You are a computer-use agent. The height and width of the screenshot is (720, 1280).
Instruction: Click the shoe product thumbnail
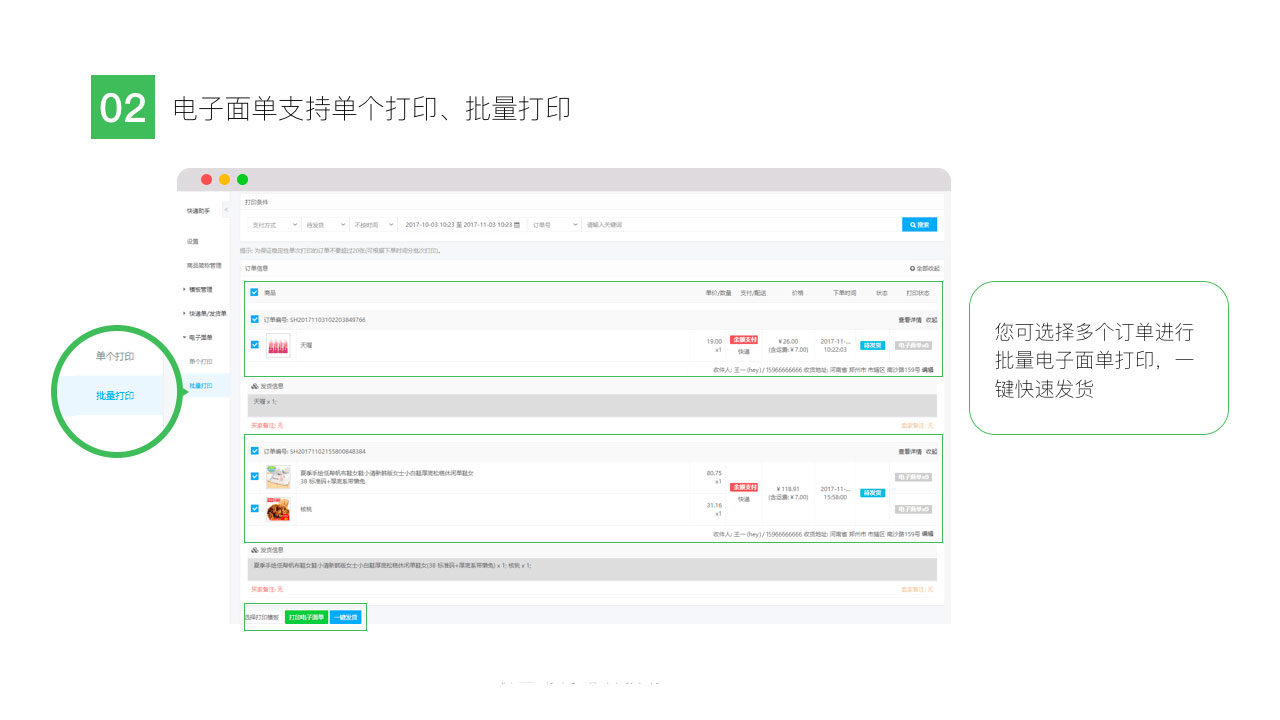tap(278, 476)
